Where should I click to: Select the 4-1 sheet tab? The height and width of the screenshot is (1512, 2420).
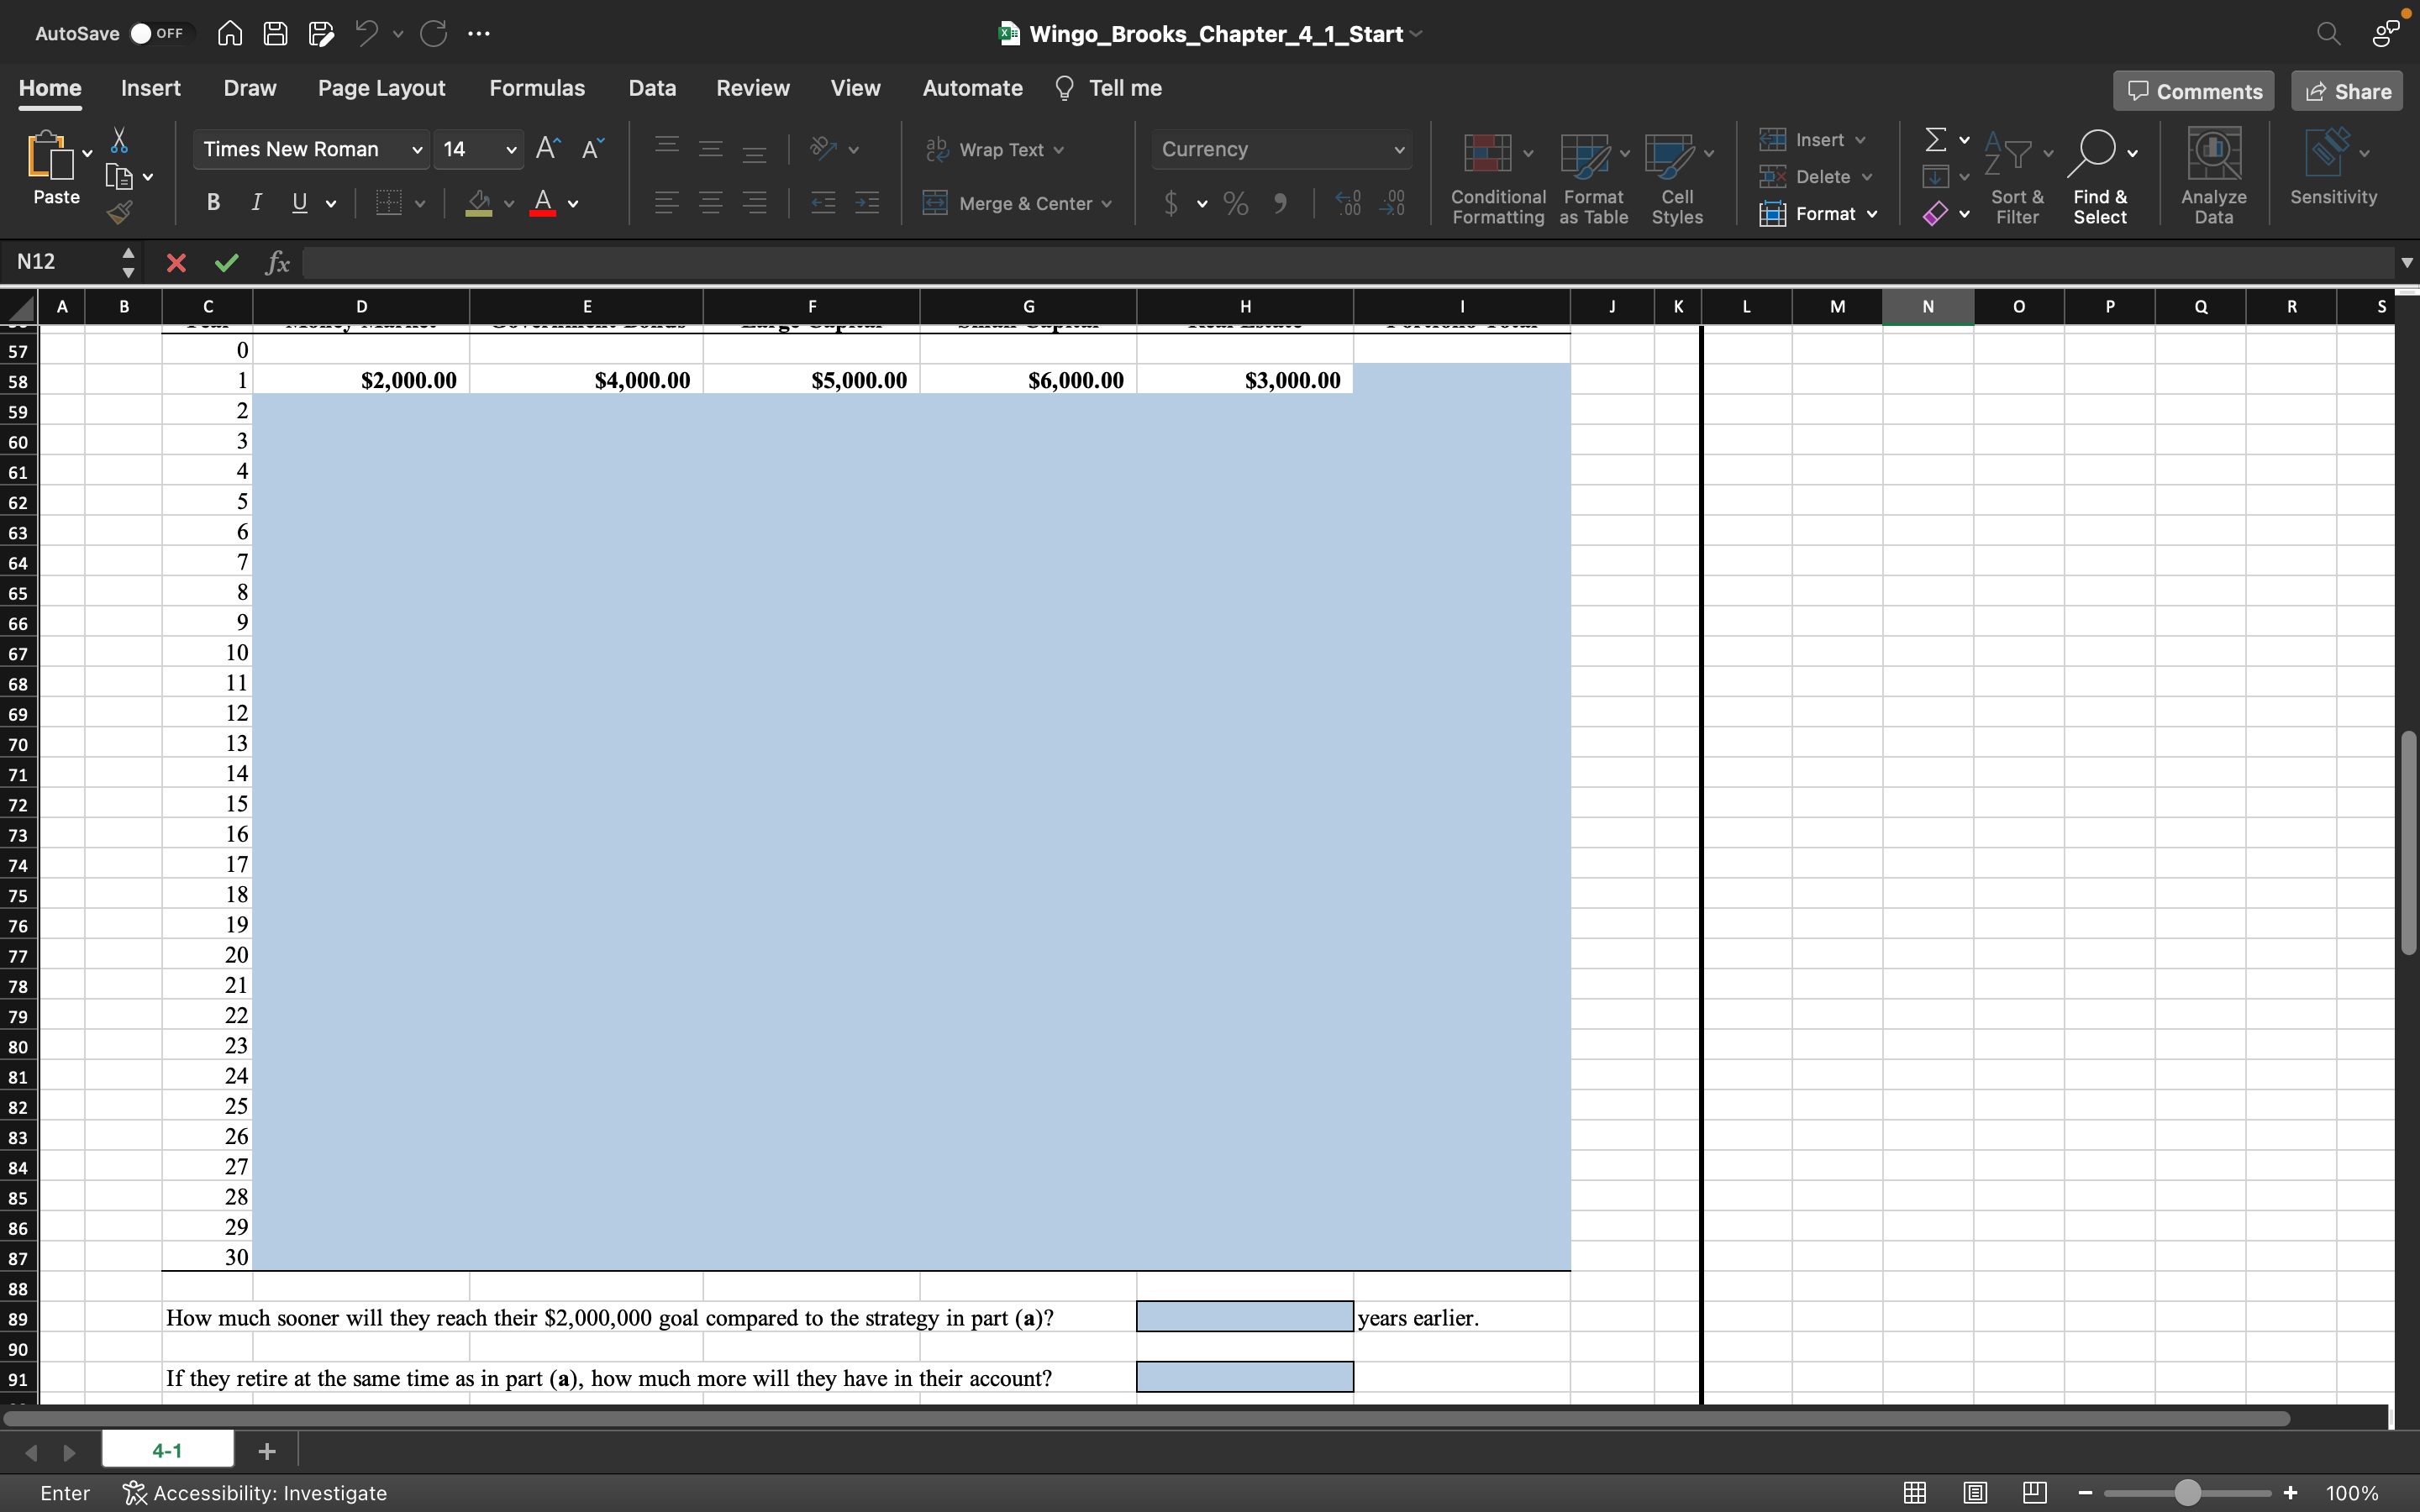[x=166, y=1450]
